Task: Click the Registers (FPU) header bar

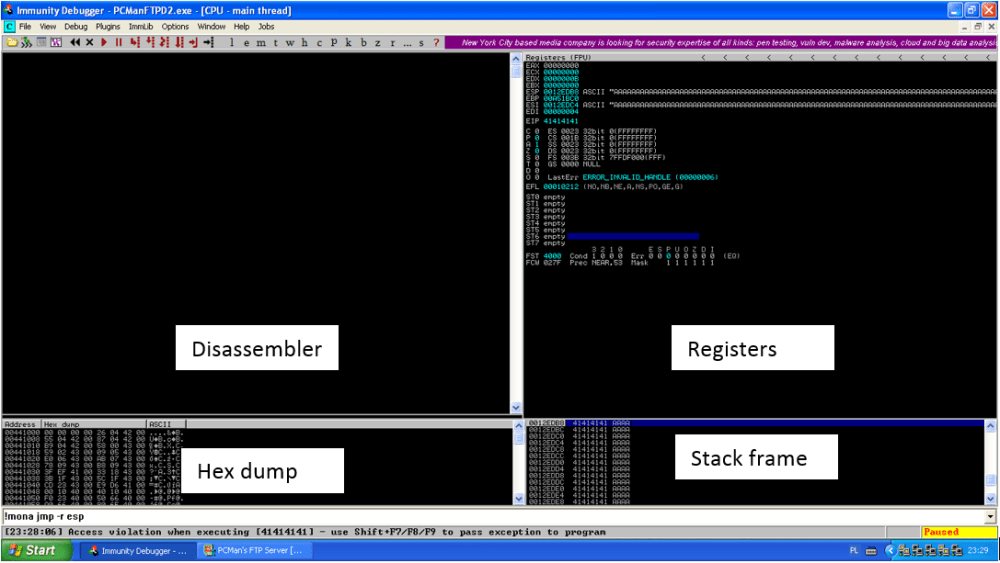Action: click(x=760, y=57)
